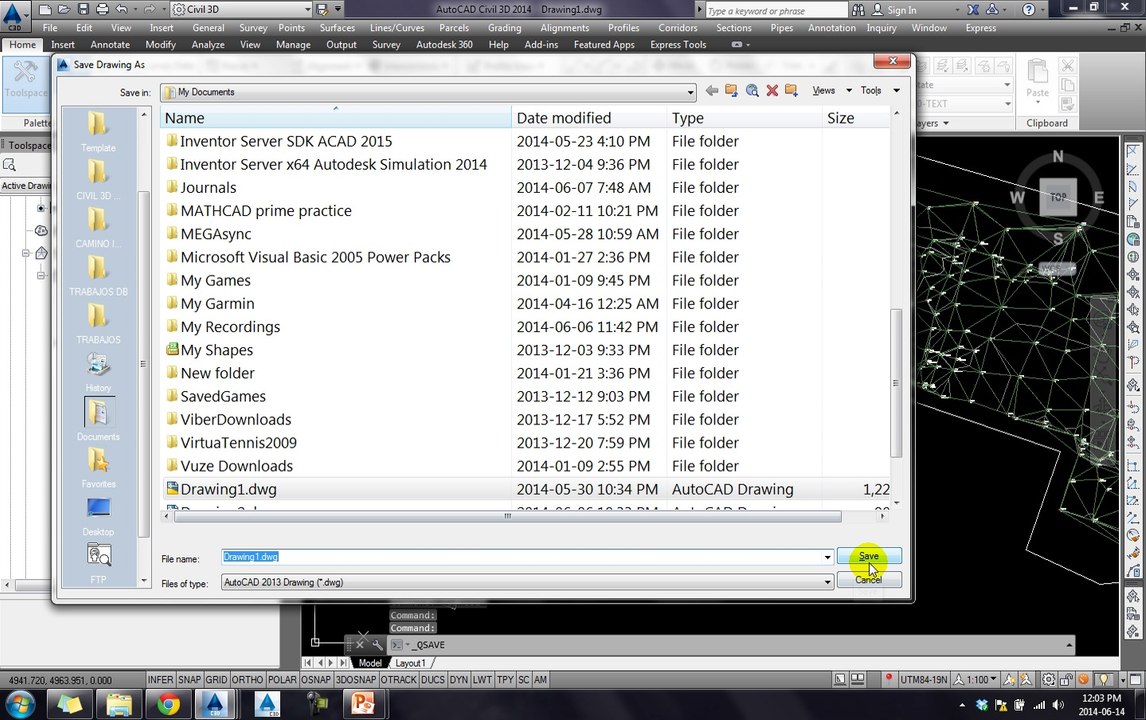This screenshot has height=720, width=1146.
Task: Click ViewCube TOP face in drawing
Action: 1058,197
